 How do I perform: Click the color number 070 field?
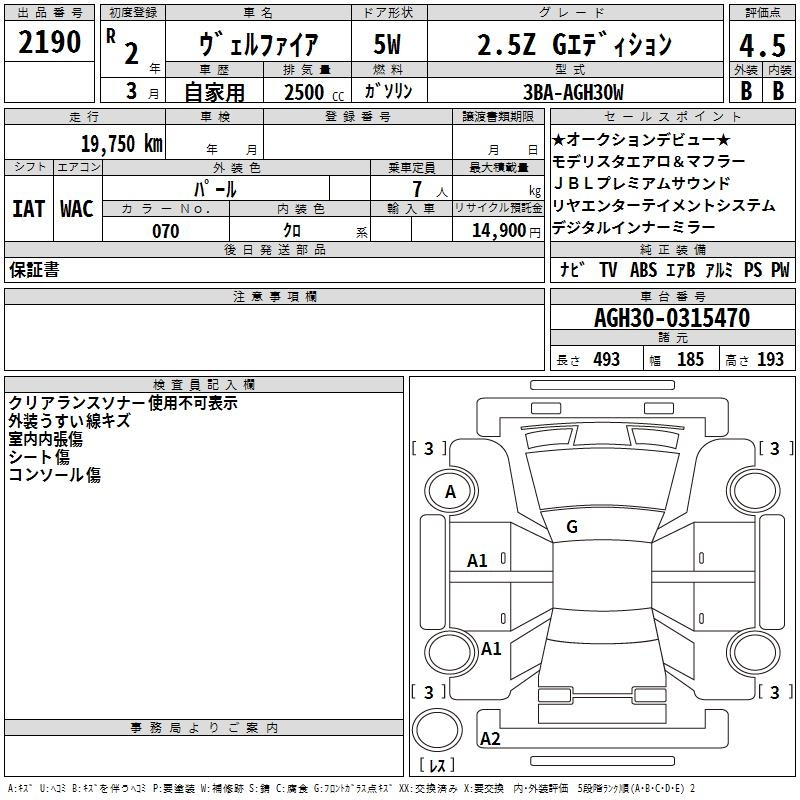166,231
